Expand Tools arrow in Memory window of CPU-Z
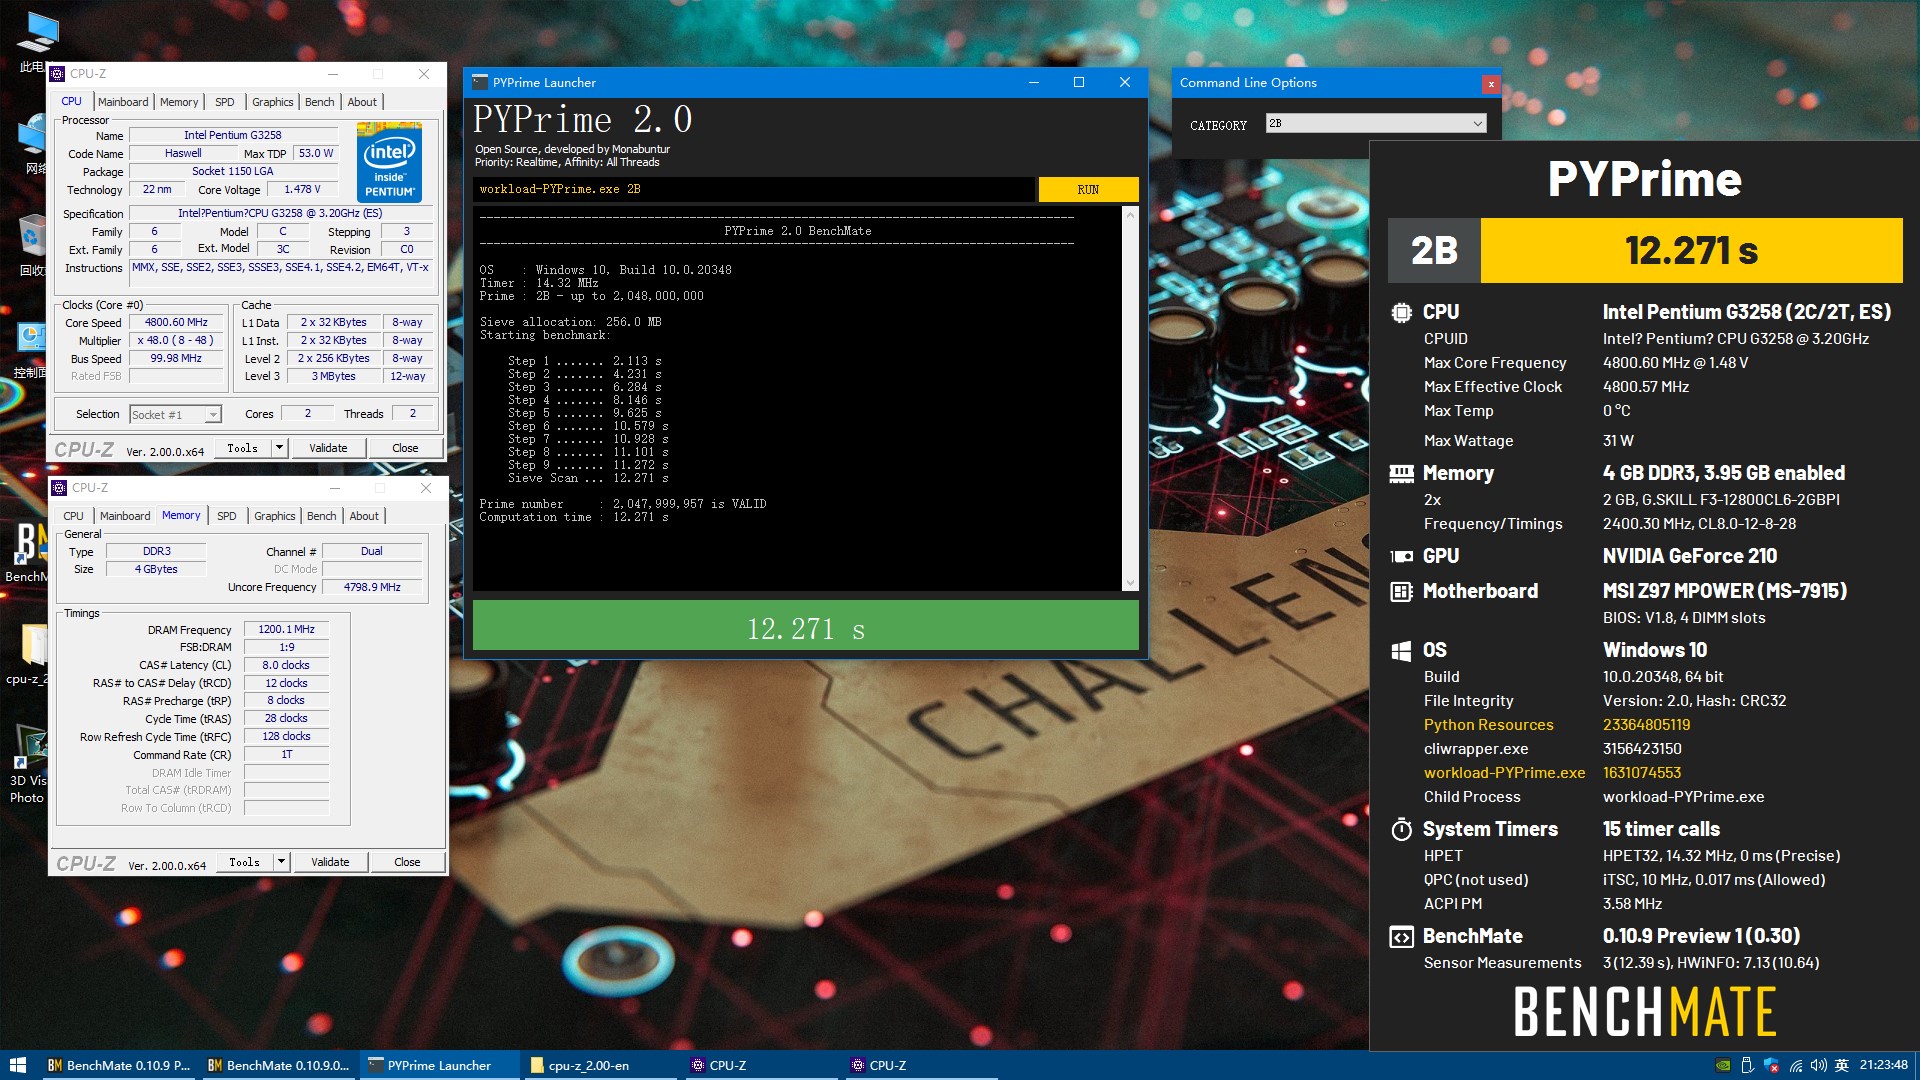 (282, 862)
